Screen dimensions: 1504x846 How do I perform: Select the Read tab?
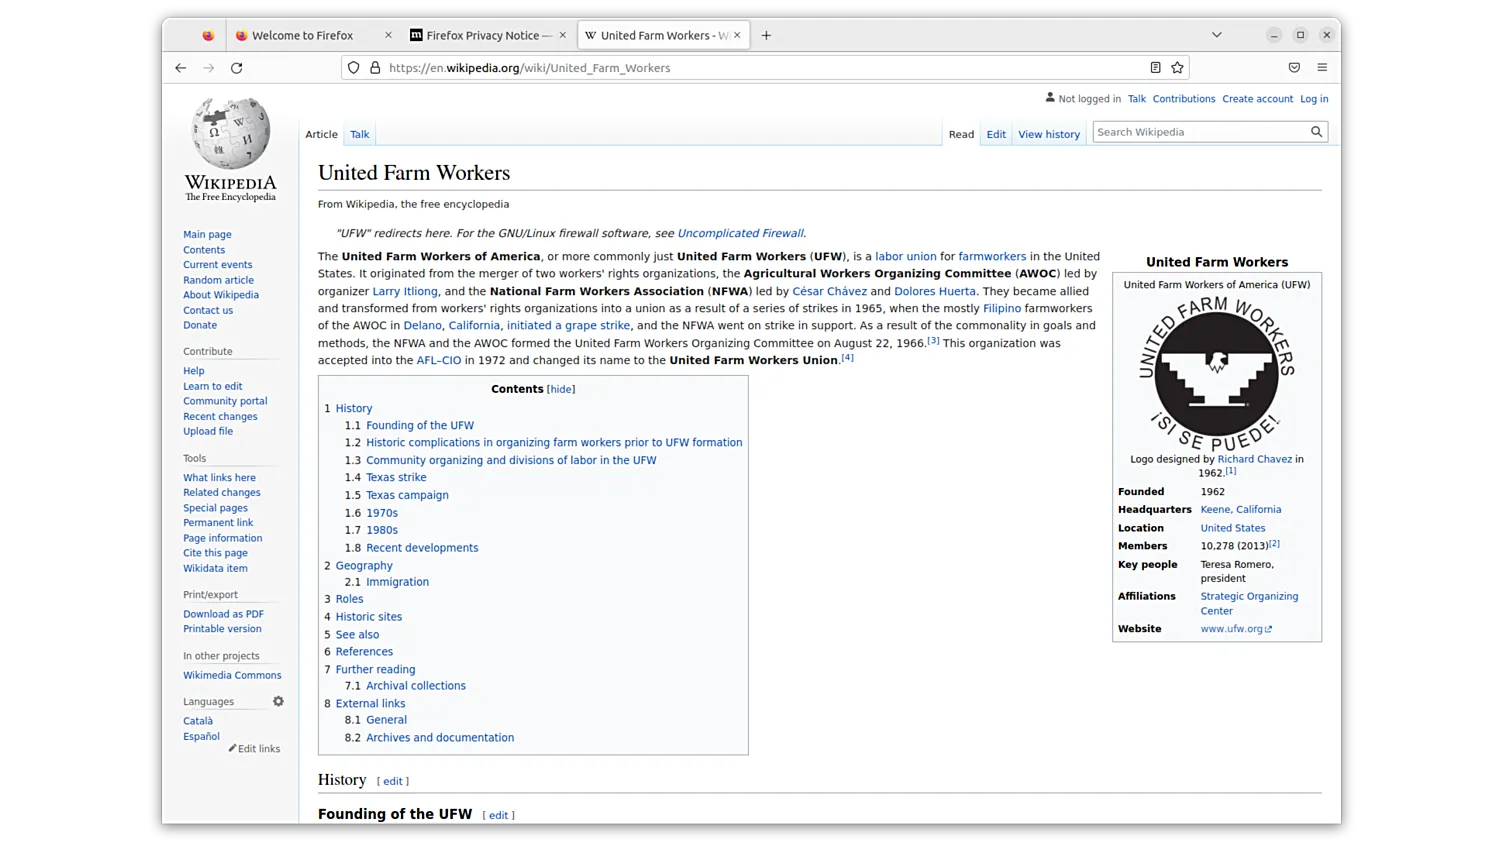coord(961,134)
